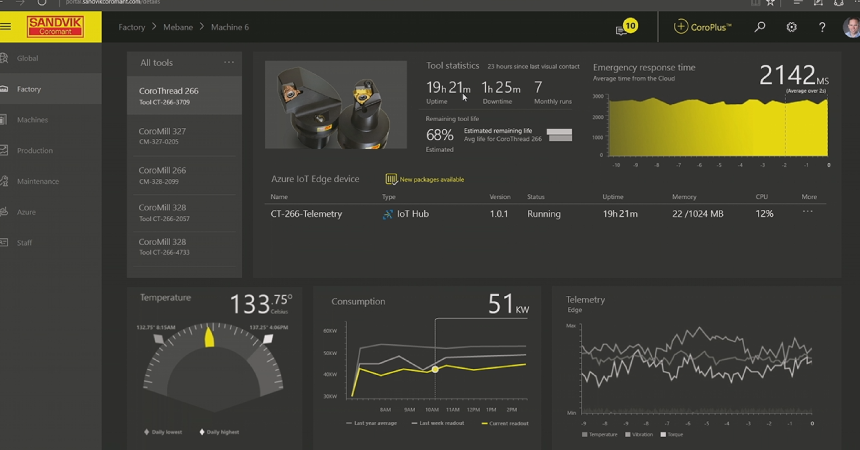Image resolution: width=860 pixels, height=450 pixels.
Task: Click the 12% CPU value
Action: click(x=765, y=214)
